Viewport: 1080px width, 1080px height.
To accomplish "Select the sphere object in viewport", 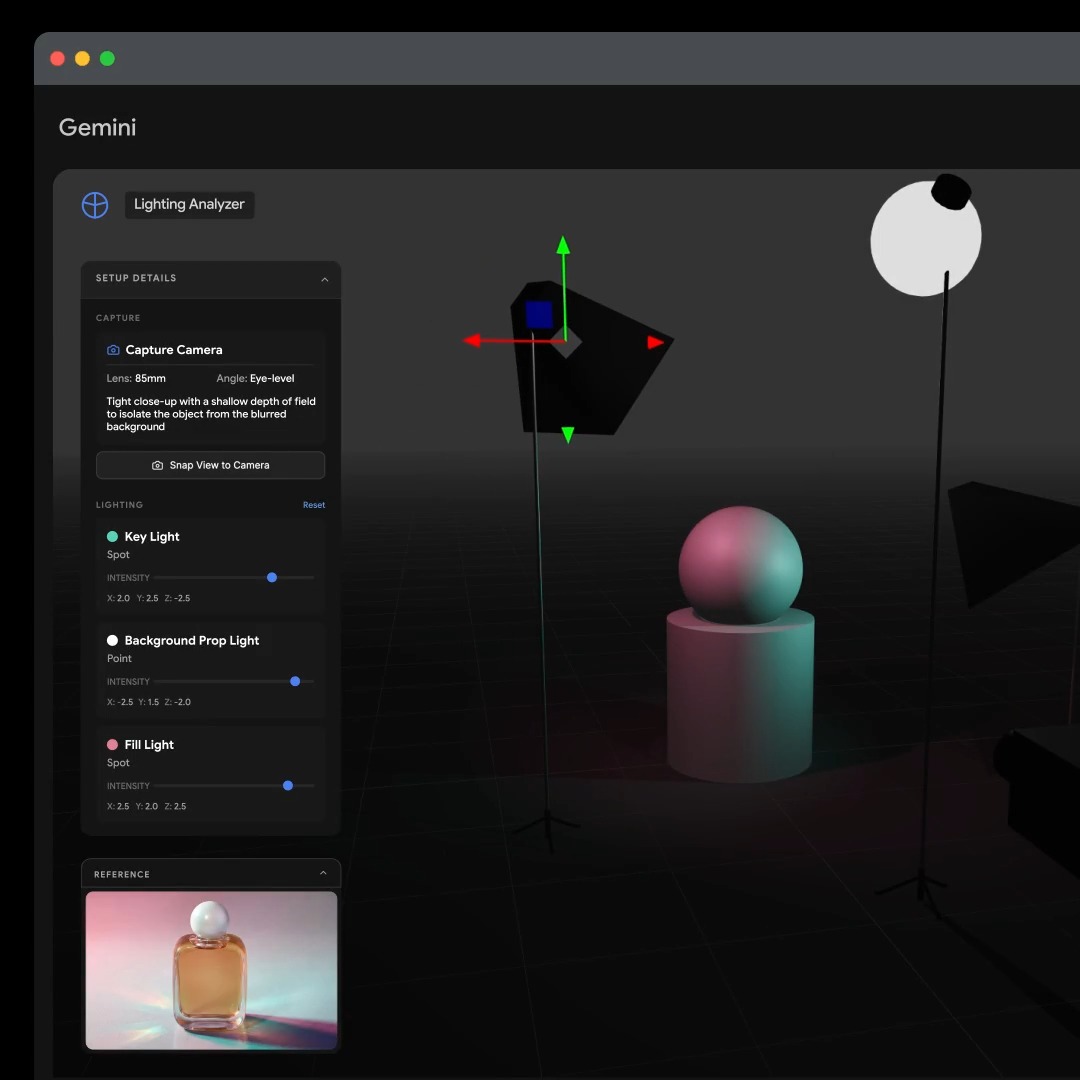I will tap(740, 563).
